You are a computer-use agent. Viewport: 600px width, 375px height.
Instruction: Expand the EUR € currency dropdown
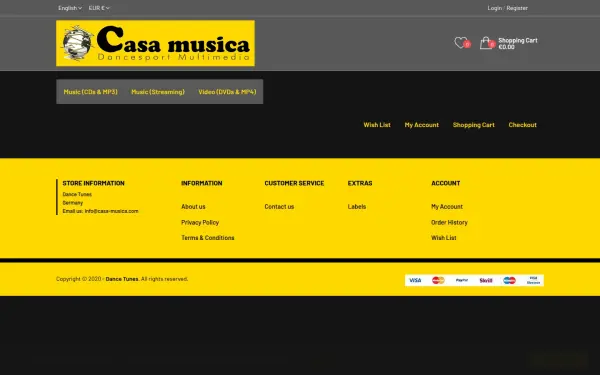(99, 8)
